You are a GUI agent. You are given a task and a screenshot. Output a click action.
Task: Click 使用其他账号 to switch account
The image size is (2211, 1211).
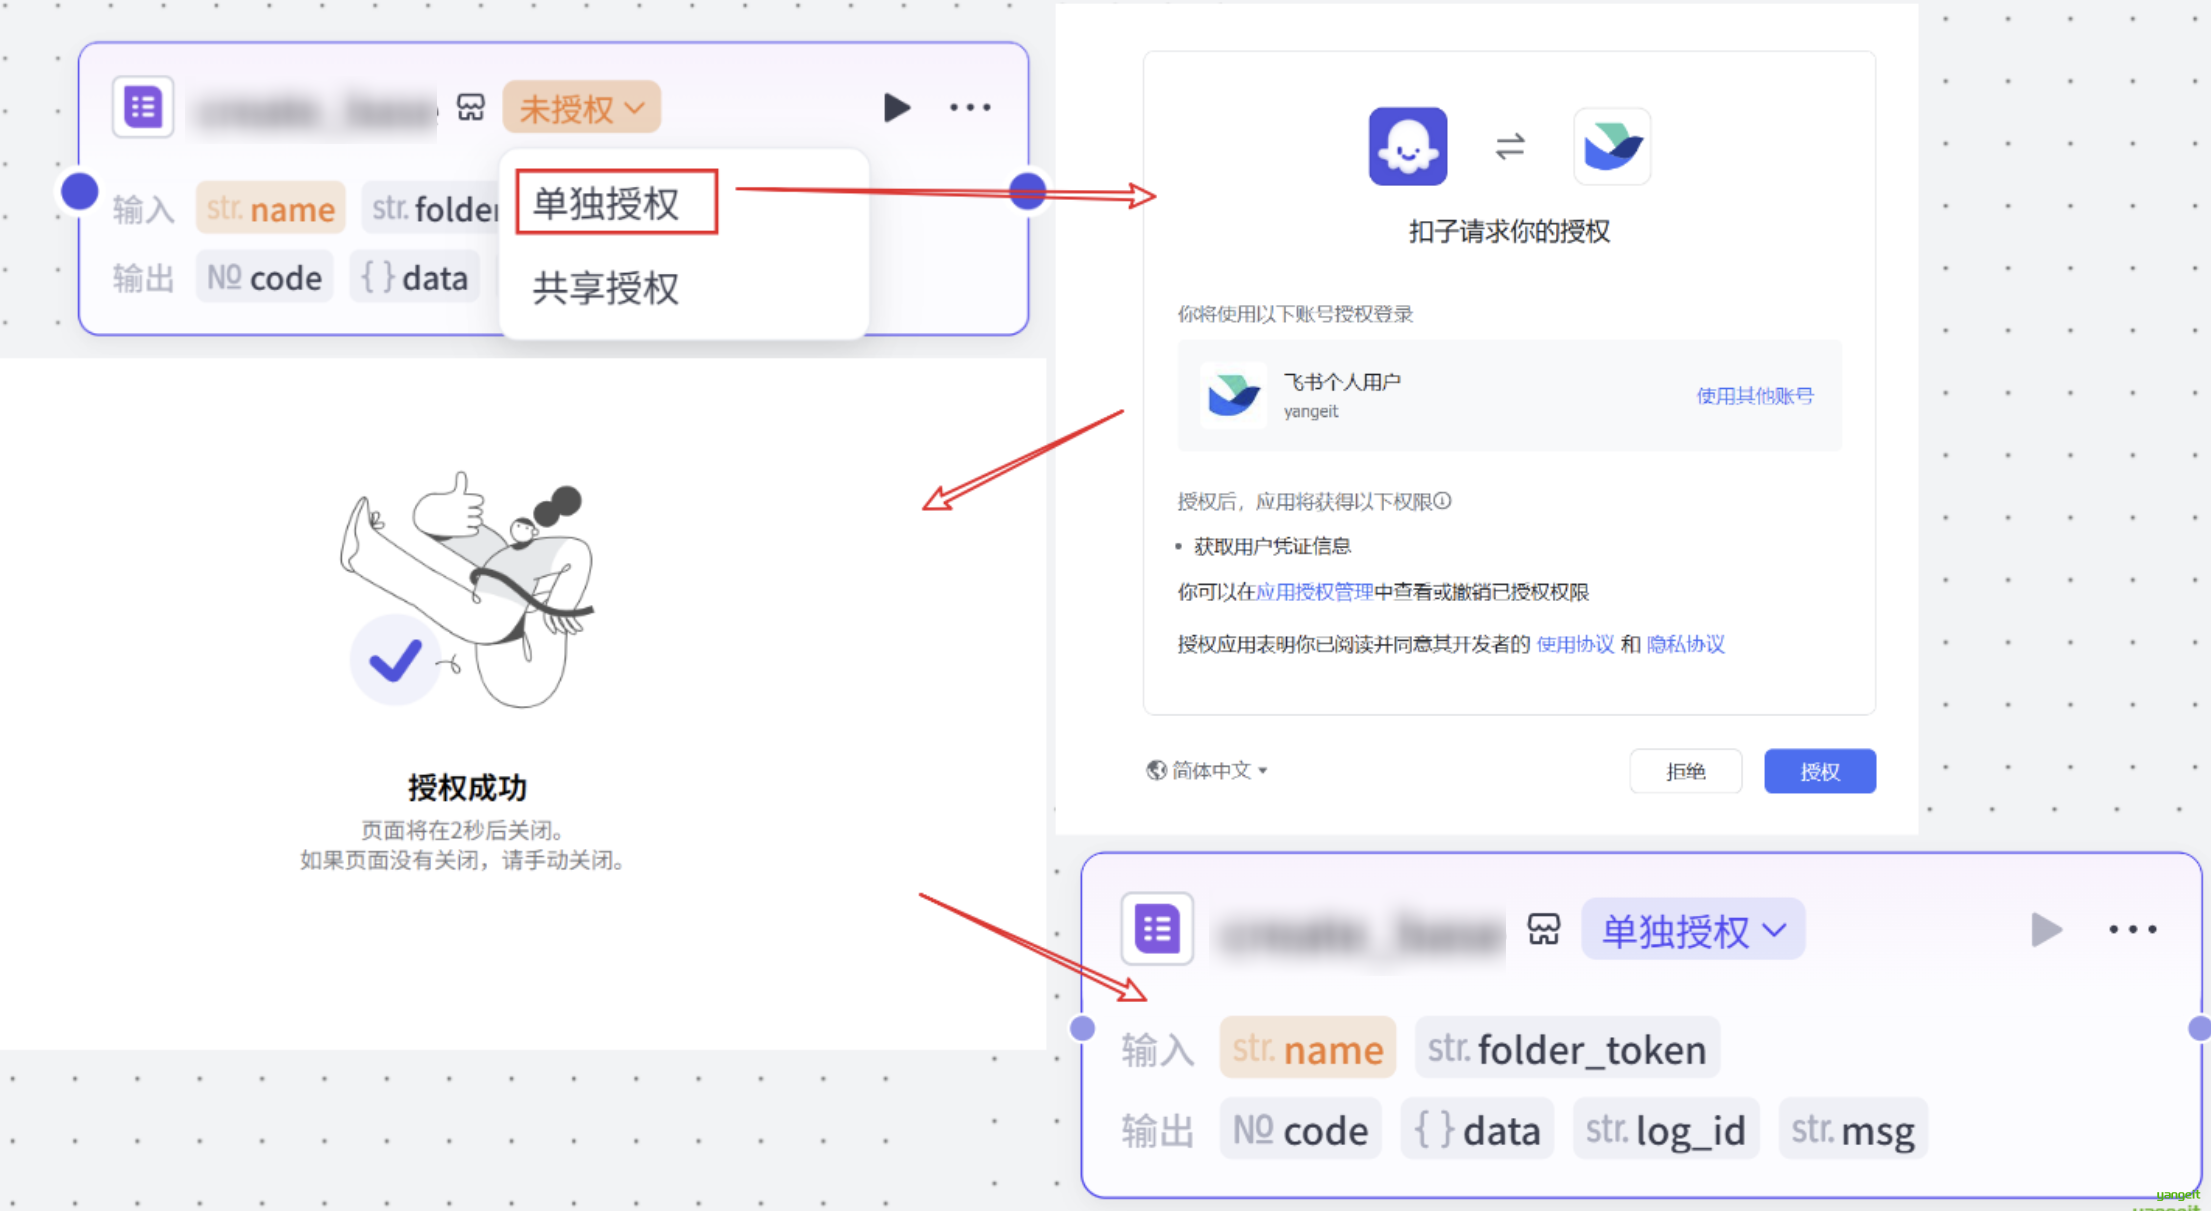click(1754, 396)
